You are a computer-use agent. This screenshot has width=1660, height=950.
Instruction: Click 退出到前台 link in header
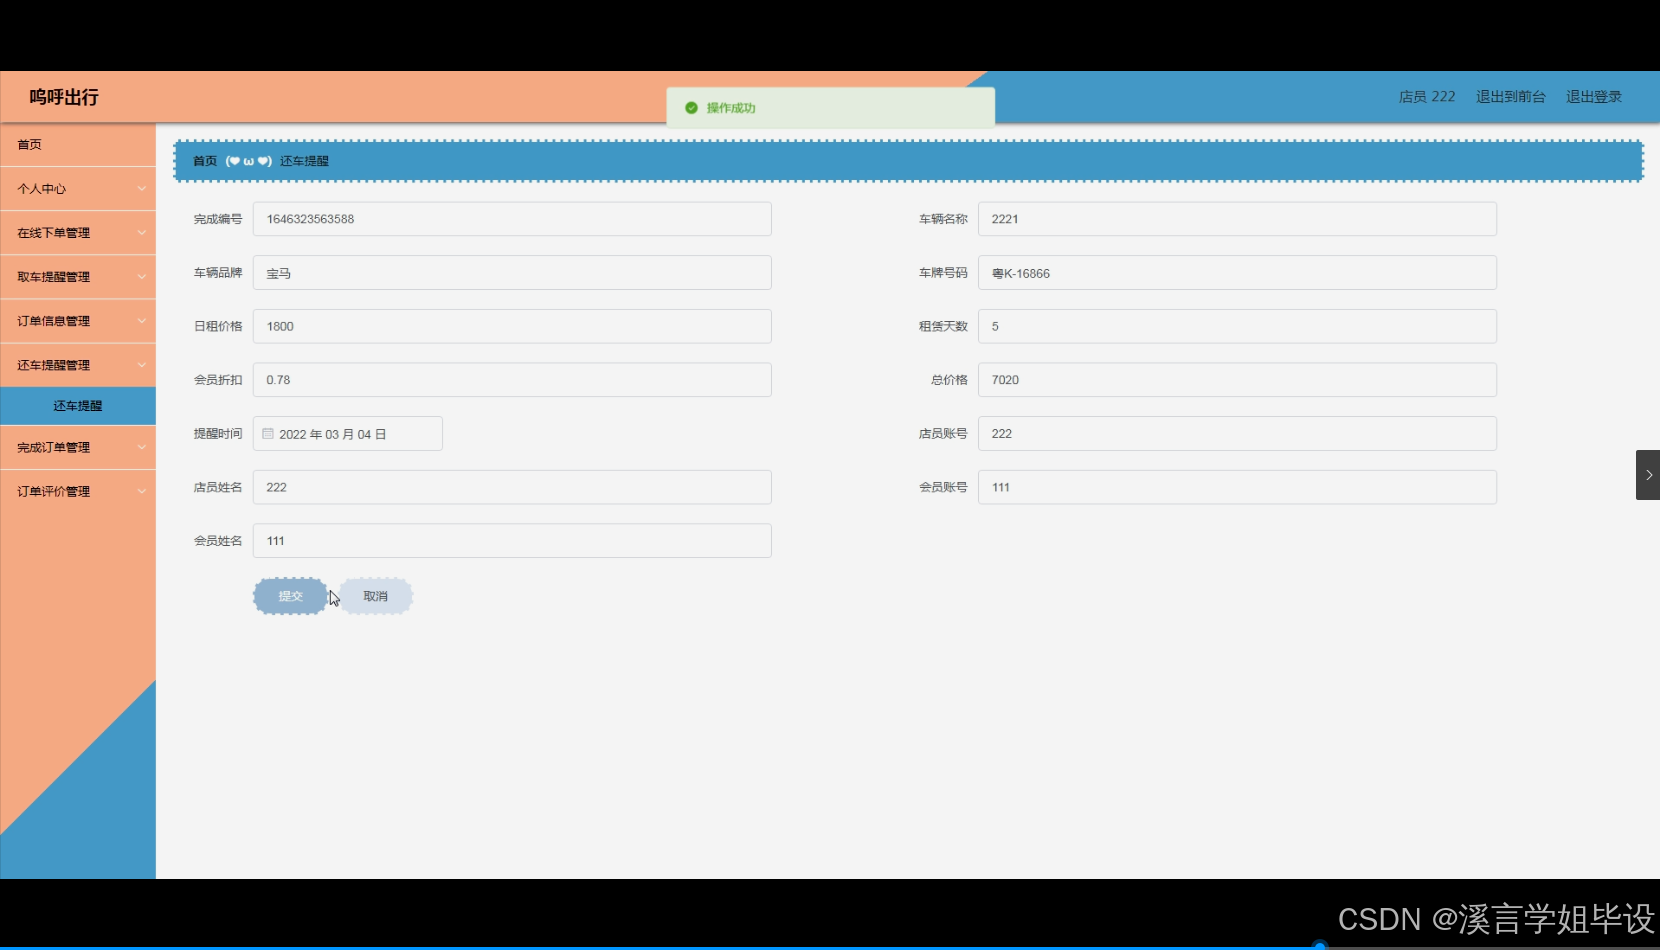point(1511,97)
